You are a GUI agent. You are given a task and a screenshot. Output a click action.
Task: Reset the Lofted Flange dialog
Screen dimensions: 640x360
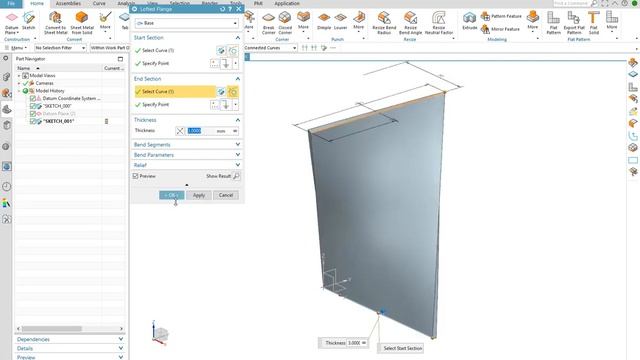pos(222,9)
